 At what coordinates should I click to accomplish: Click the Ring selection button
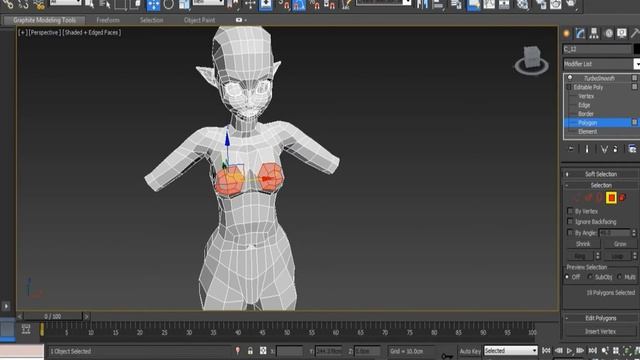[x=580, y=256]
